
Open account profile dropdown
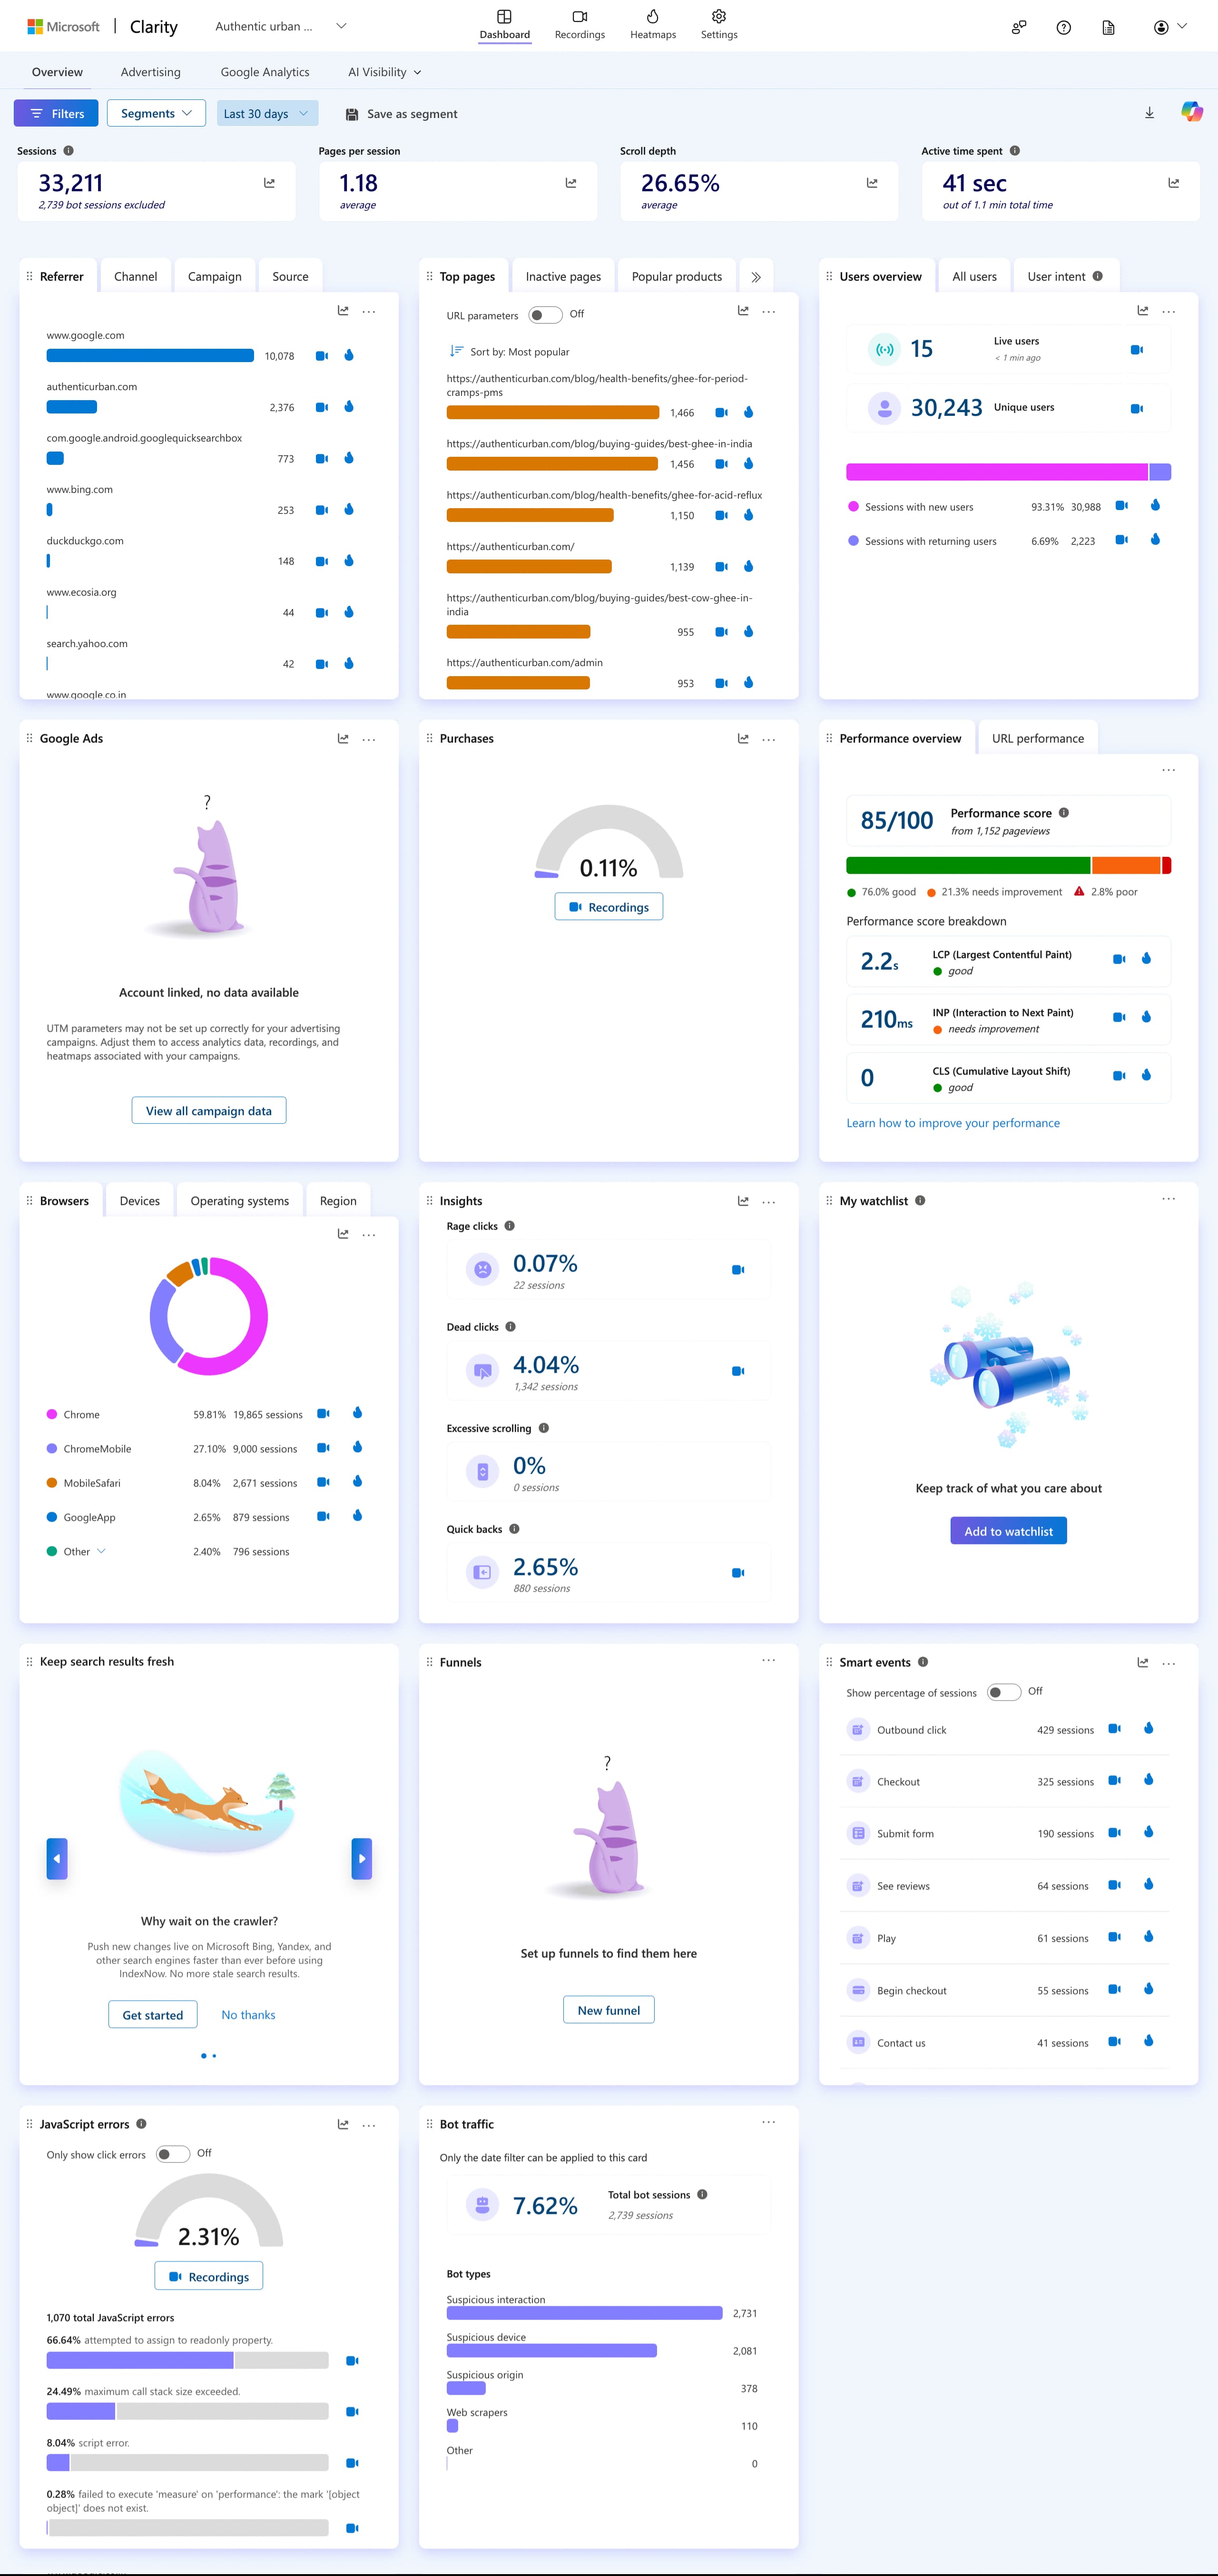1170,27
